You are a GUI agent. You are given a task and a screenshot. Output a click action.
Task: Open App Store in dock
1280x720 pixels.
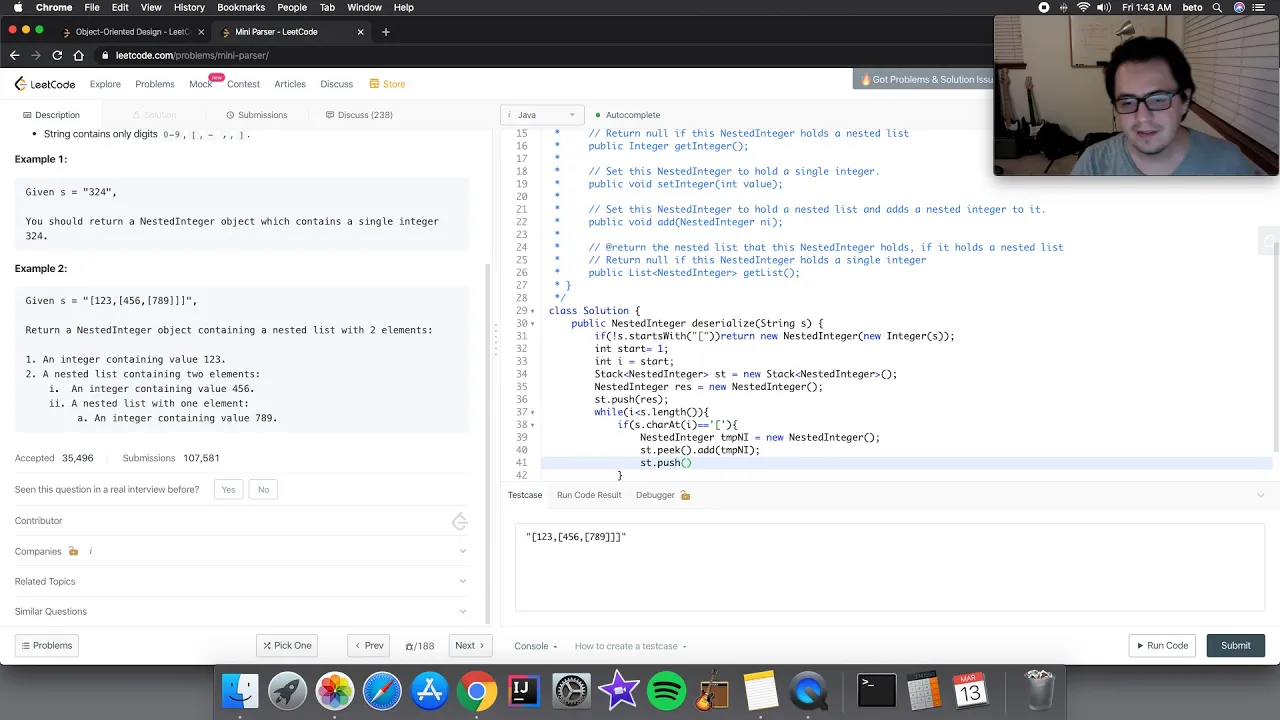click(430, 691)
